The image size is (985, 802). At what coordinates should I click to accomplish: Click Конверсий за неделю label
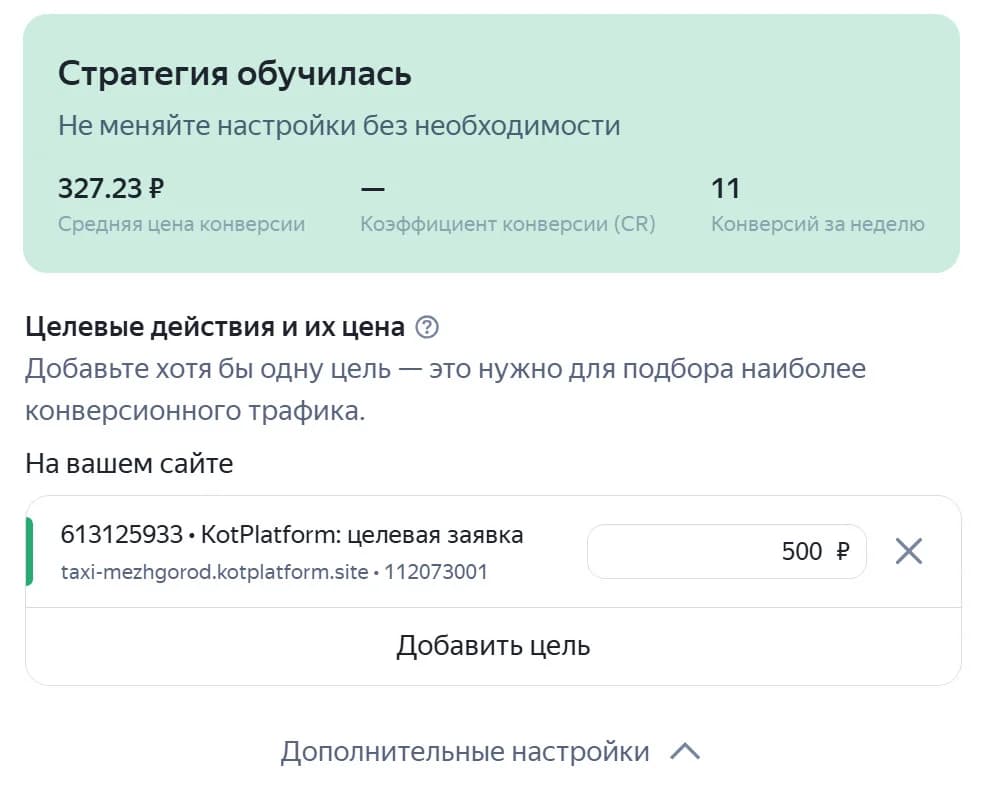point(818,224)
